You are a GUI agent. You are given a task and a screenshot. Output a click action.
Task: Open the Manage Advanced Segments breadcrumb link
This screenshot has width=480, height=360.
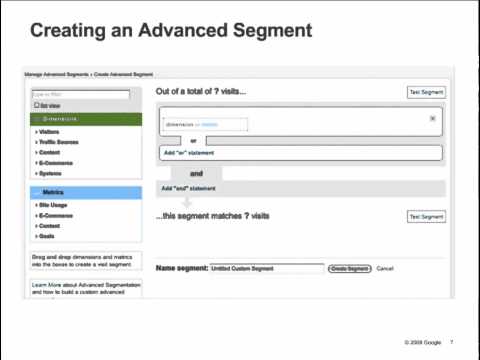[56, 74]
